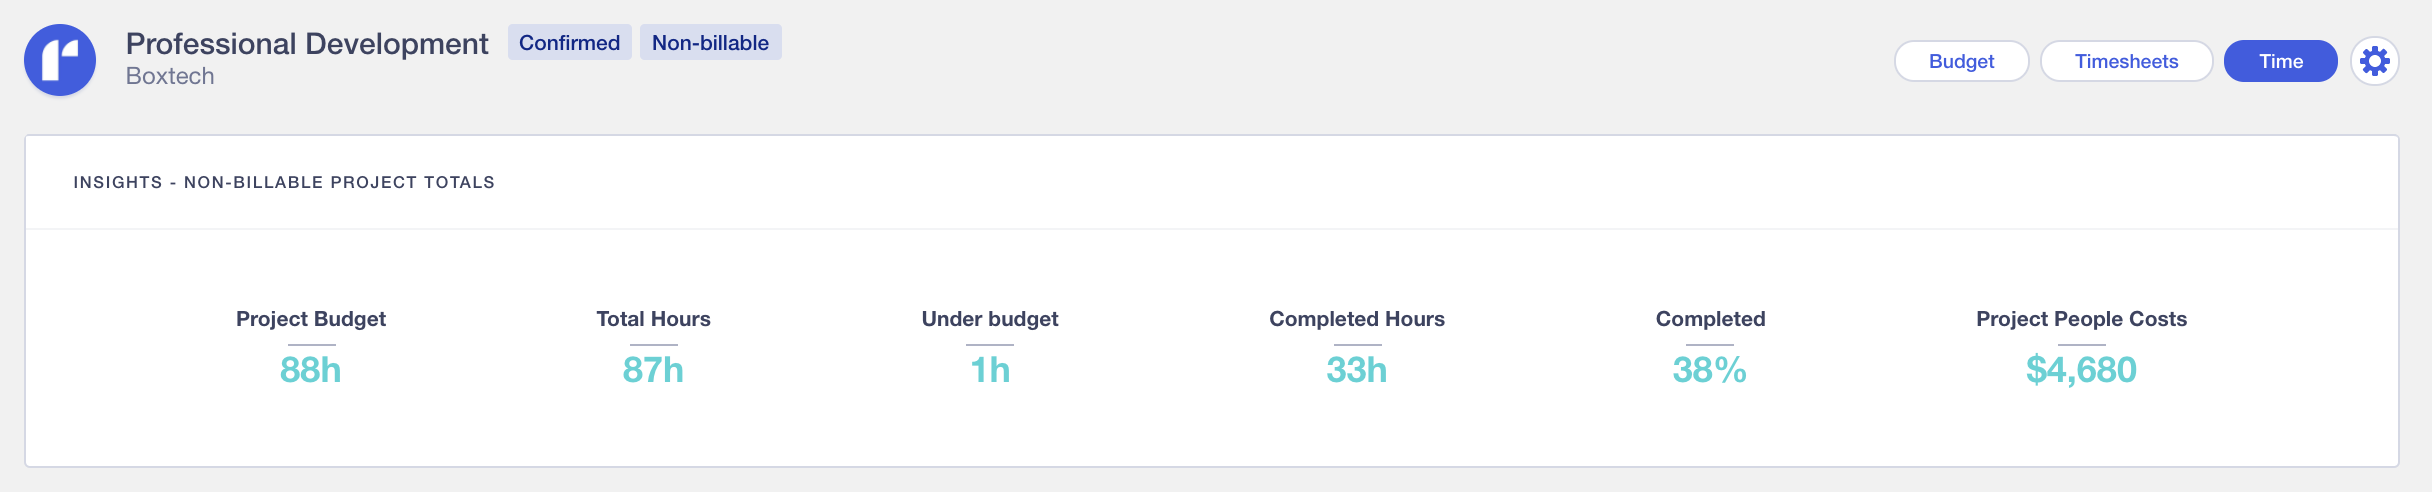Click the 38% completed value

pos(1709,370)
